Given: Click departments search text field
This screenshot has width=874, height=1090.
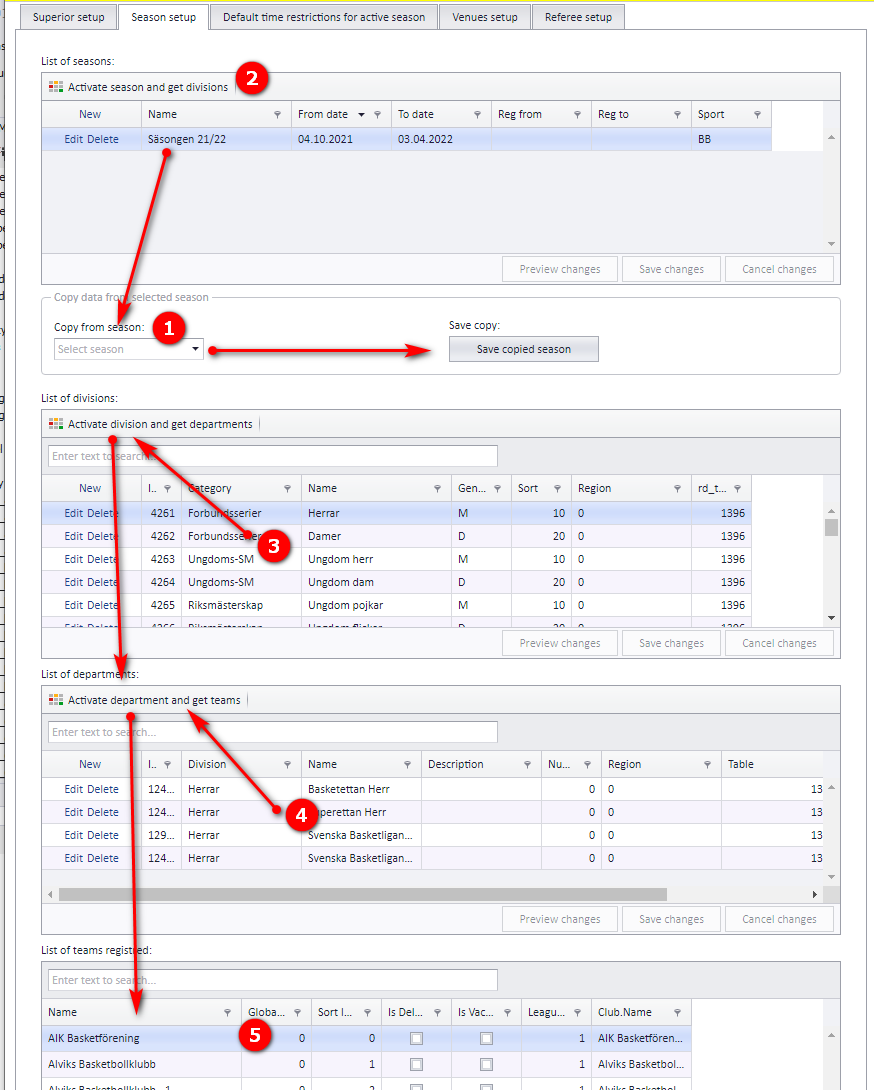Looking at the screenshot, I should point(273,732).
